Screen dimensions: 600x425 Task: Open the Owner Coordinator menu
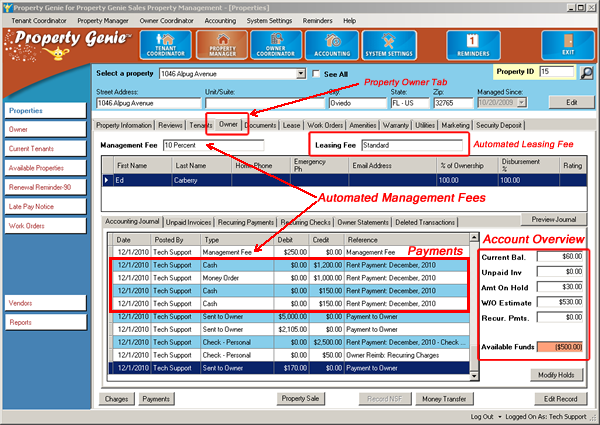pos(166,21)
